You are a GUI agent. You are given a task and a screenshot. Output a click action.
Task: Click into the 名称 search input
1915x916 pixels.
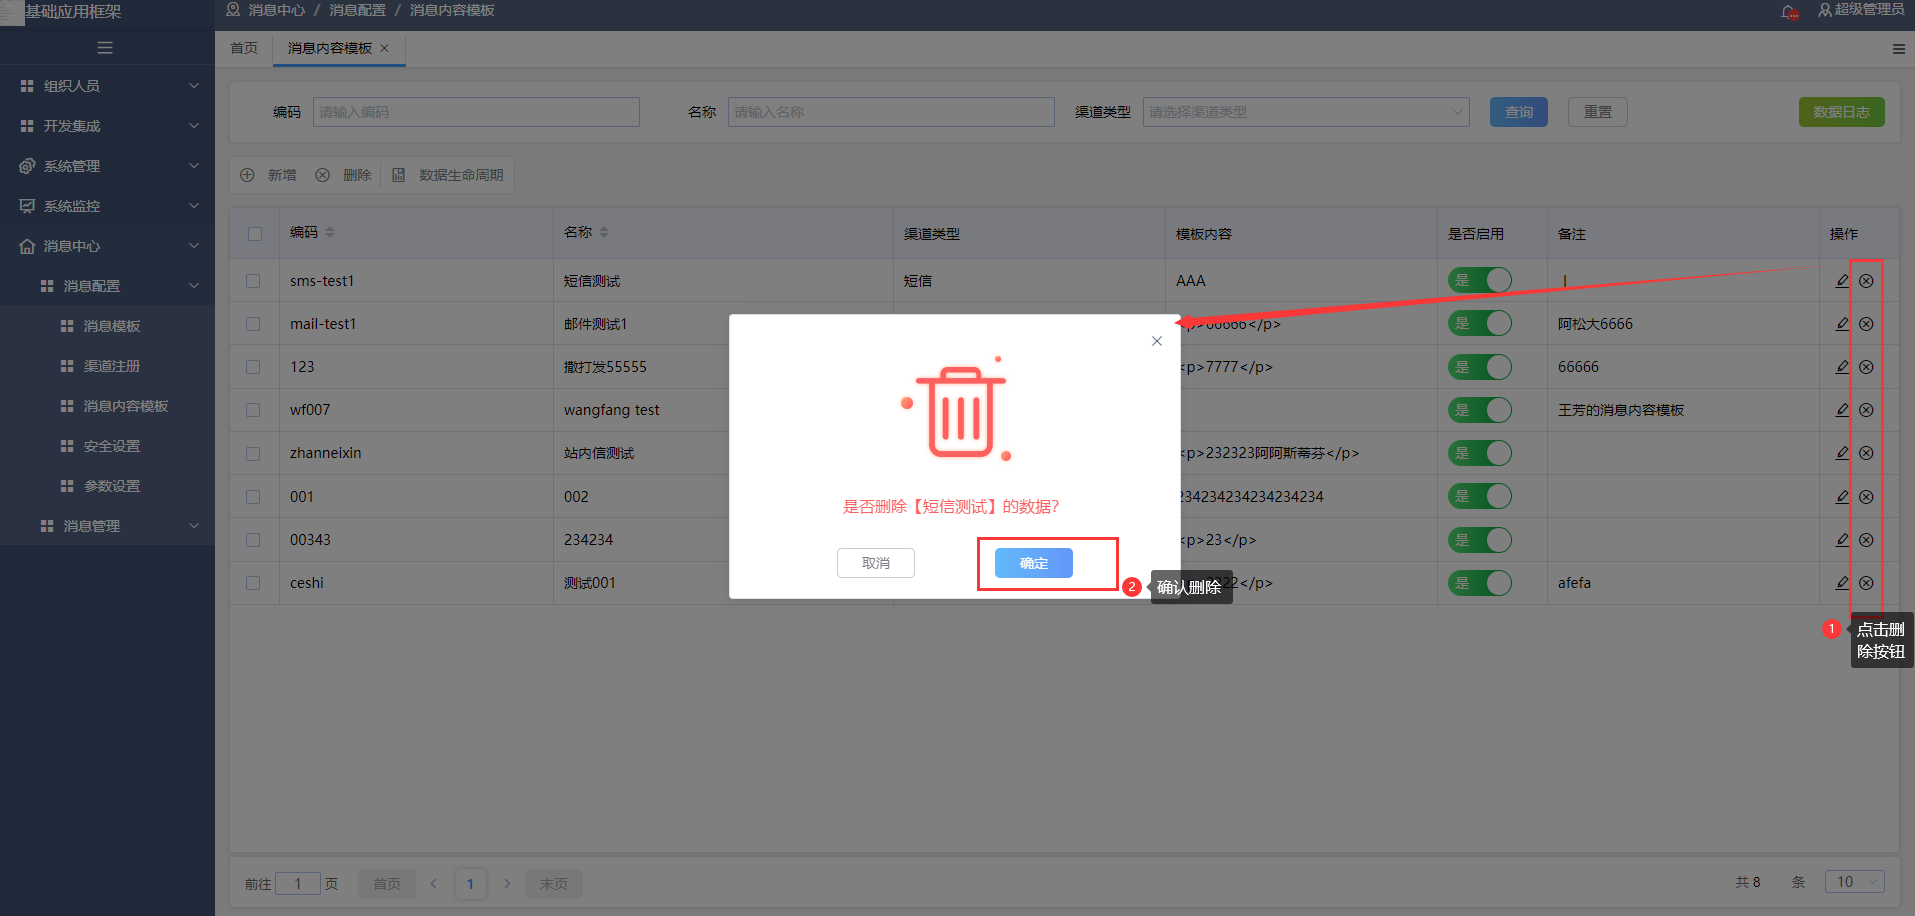point(891,112)
